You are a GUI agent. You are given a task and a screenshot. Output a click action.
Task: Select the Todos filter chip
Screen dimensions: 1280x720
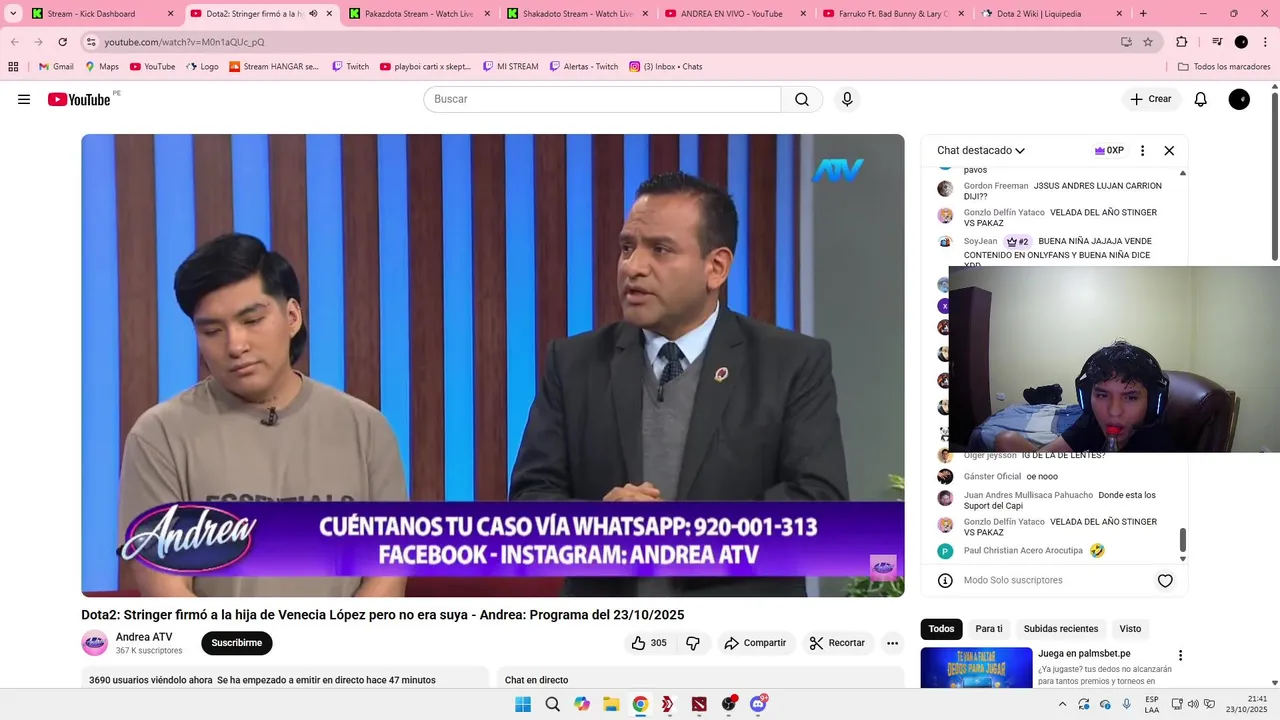(x=941, y=629)
